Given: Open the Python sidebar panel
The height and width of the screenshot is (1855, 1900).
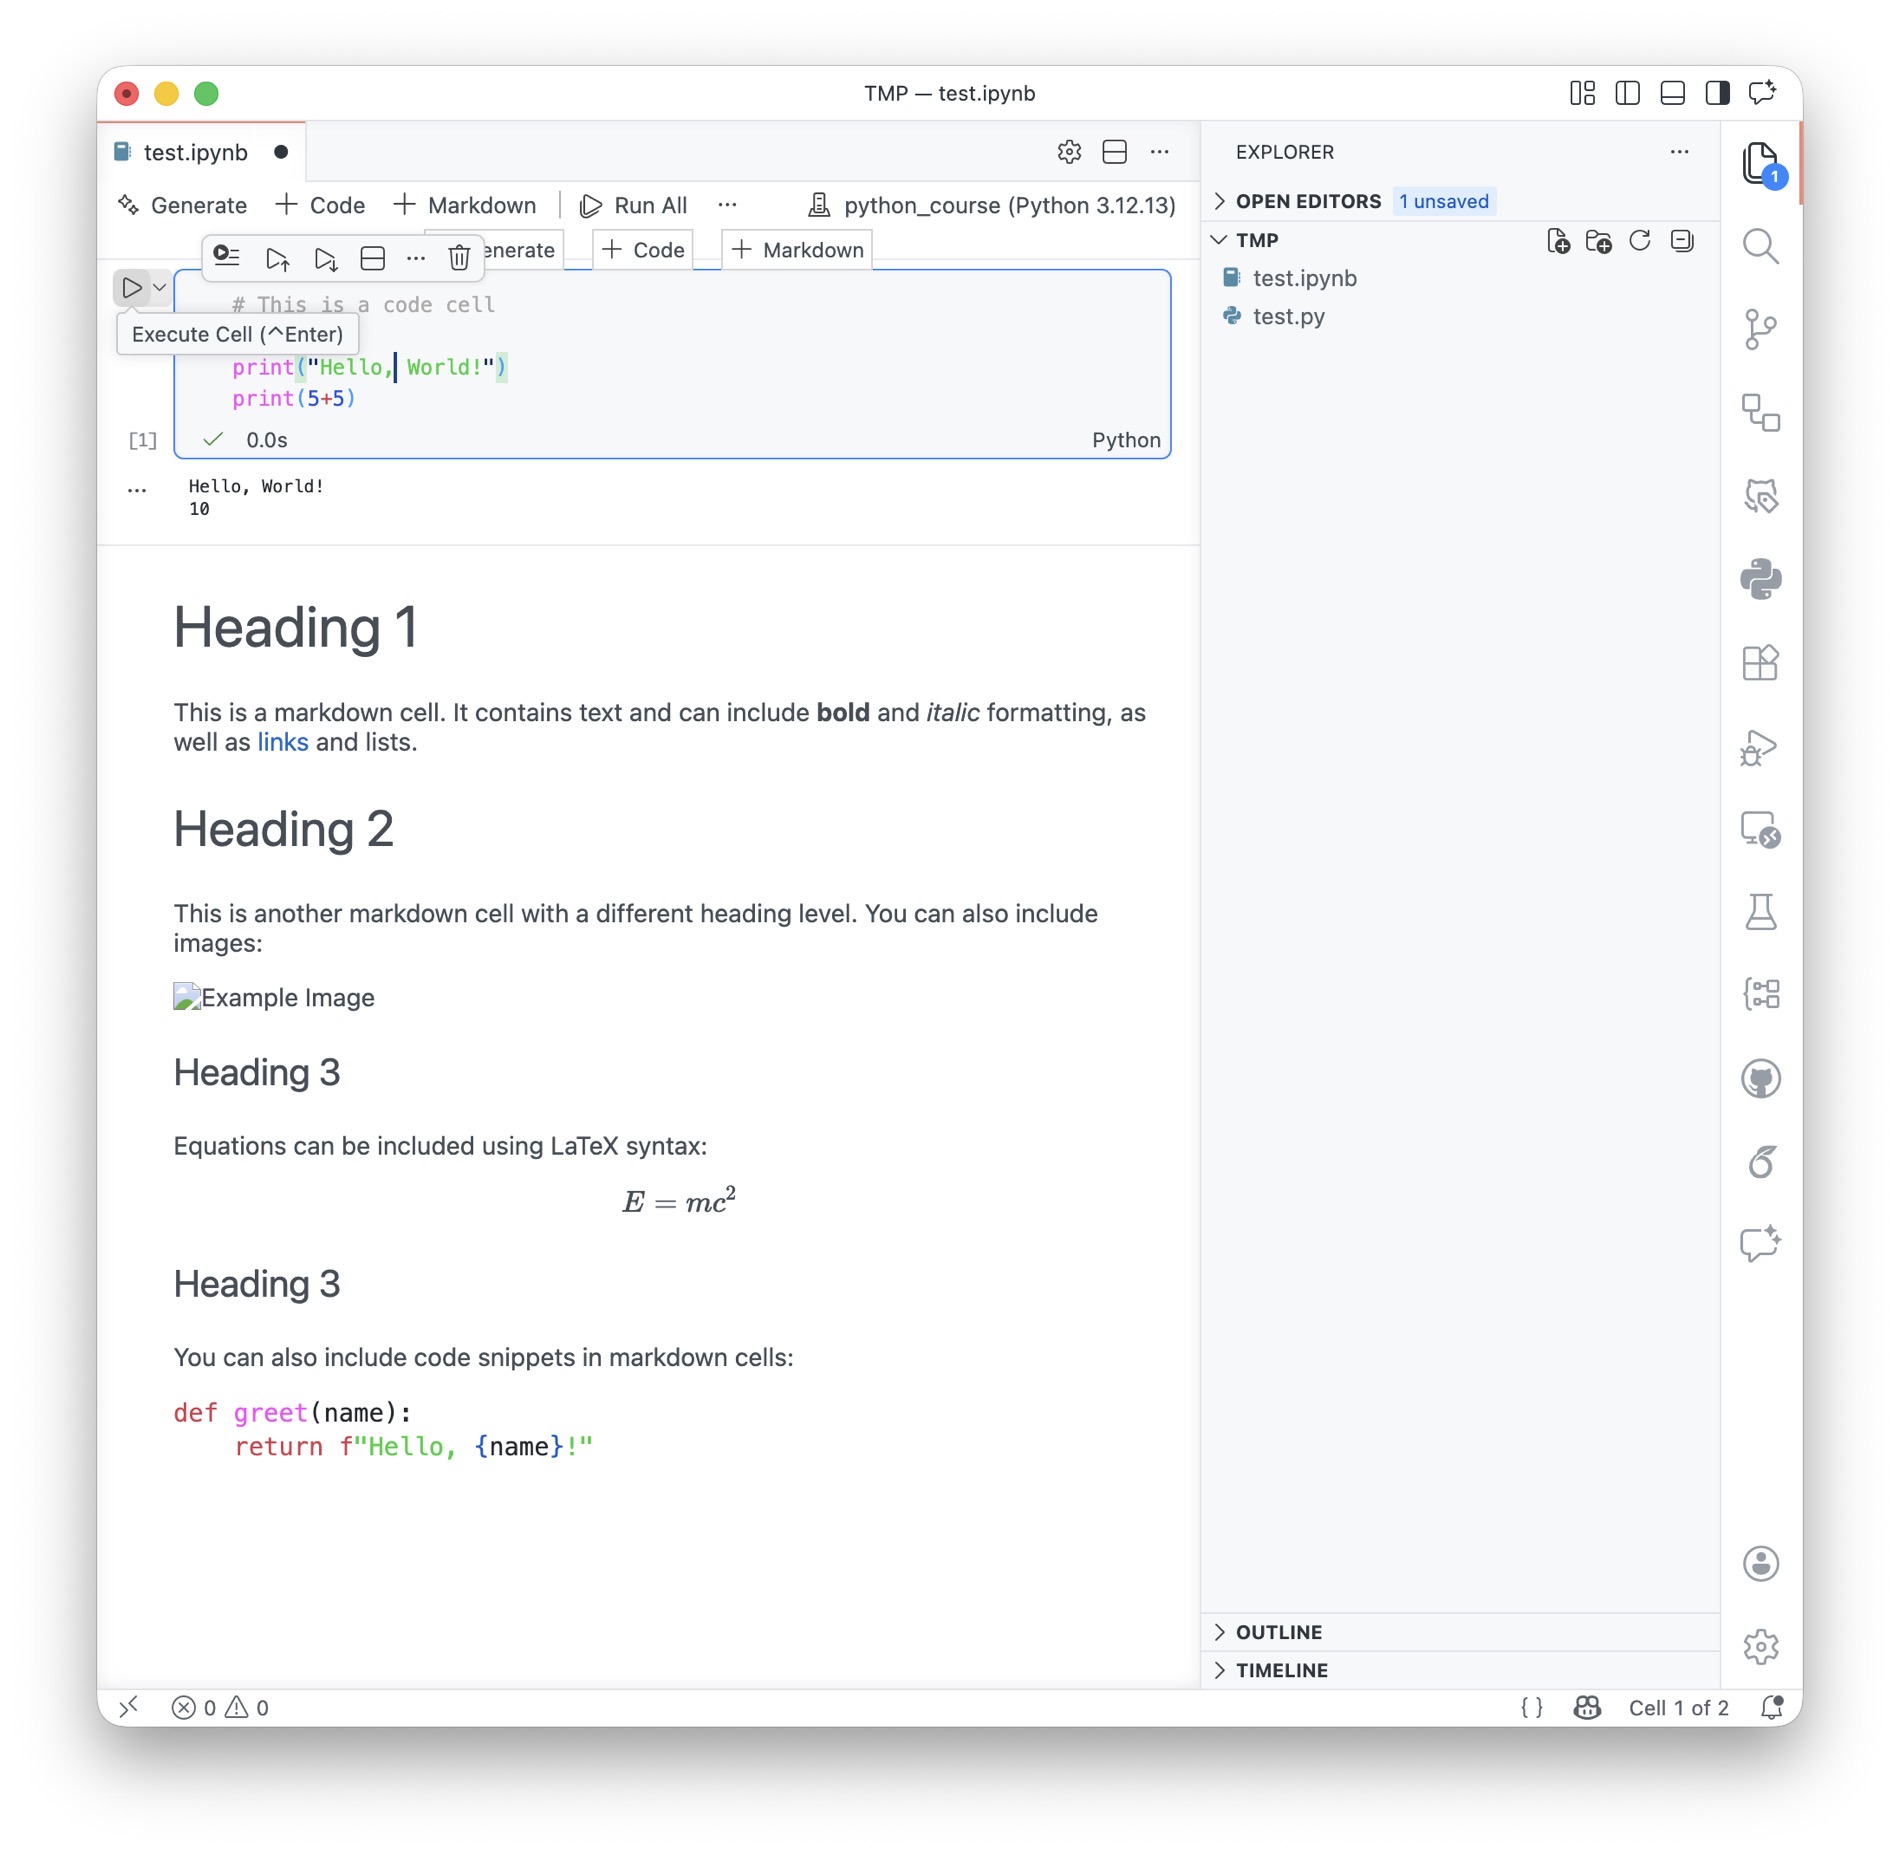Looking at the screenshot, I should point(1759,579).
